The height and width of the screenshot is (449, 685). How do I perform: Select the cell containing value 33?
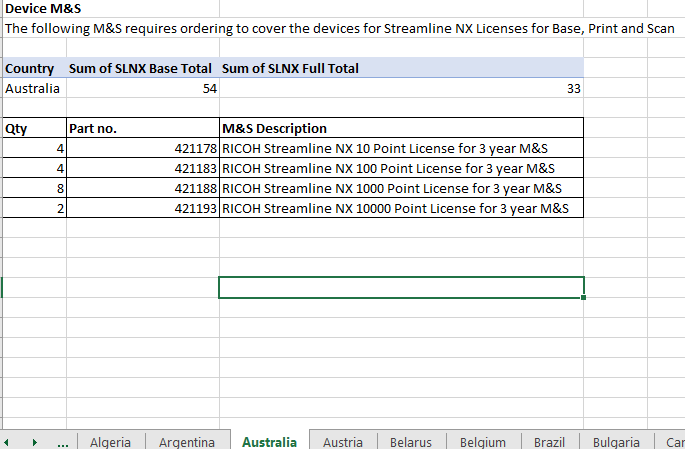(401, 88)
